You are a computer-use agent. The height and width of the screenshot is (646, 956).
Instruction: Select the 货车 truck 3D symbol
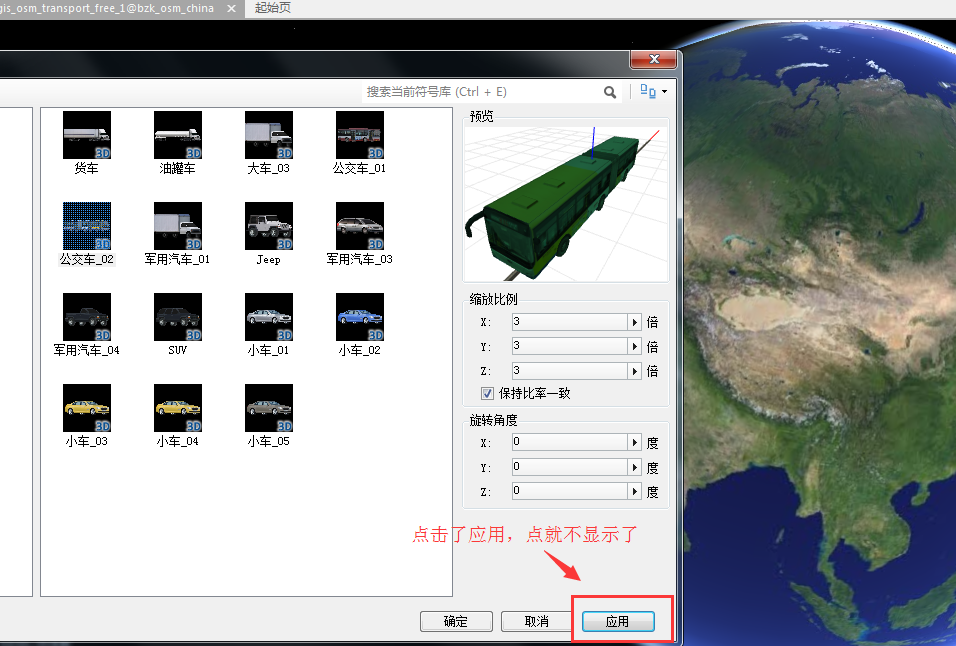click(87, 135)
